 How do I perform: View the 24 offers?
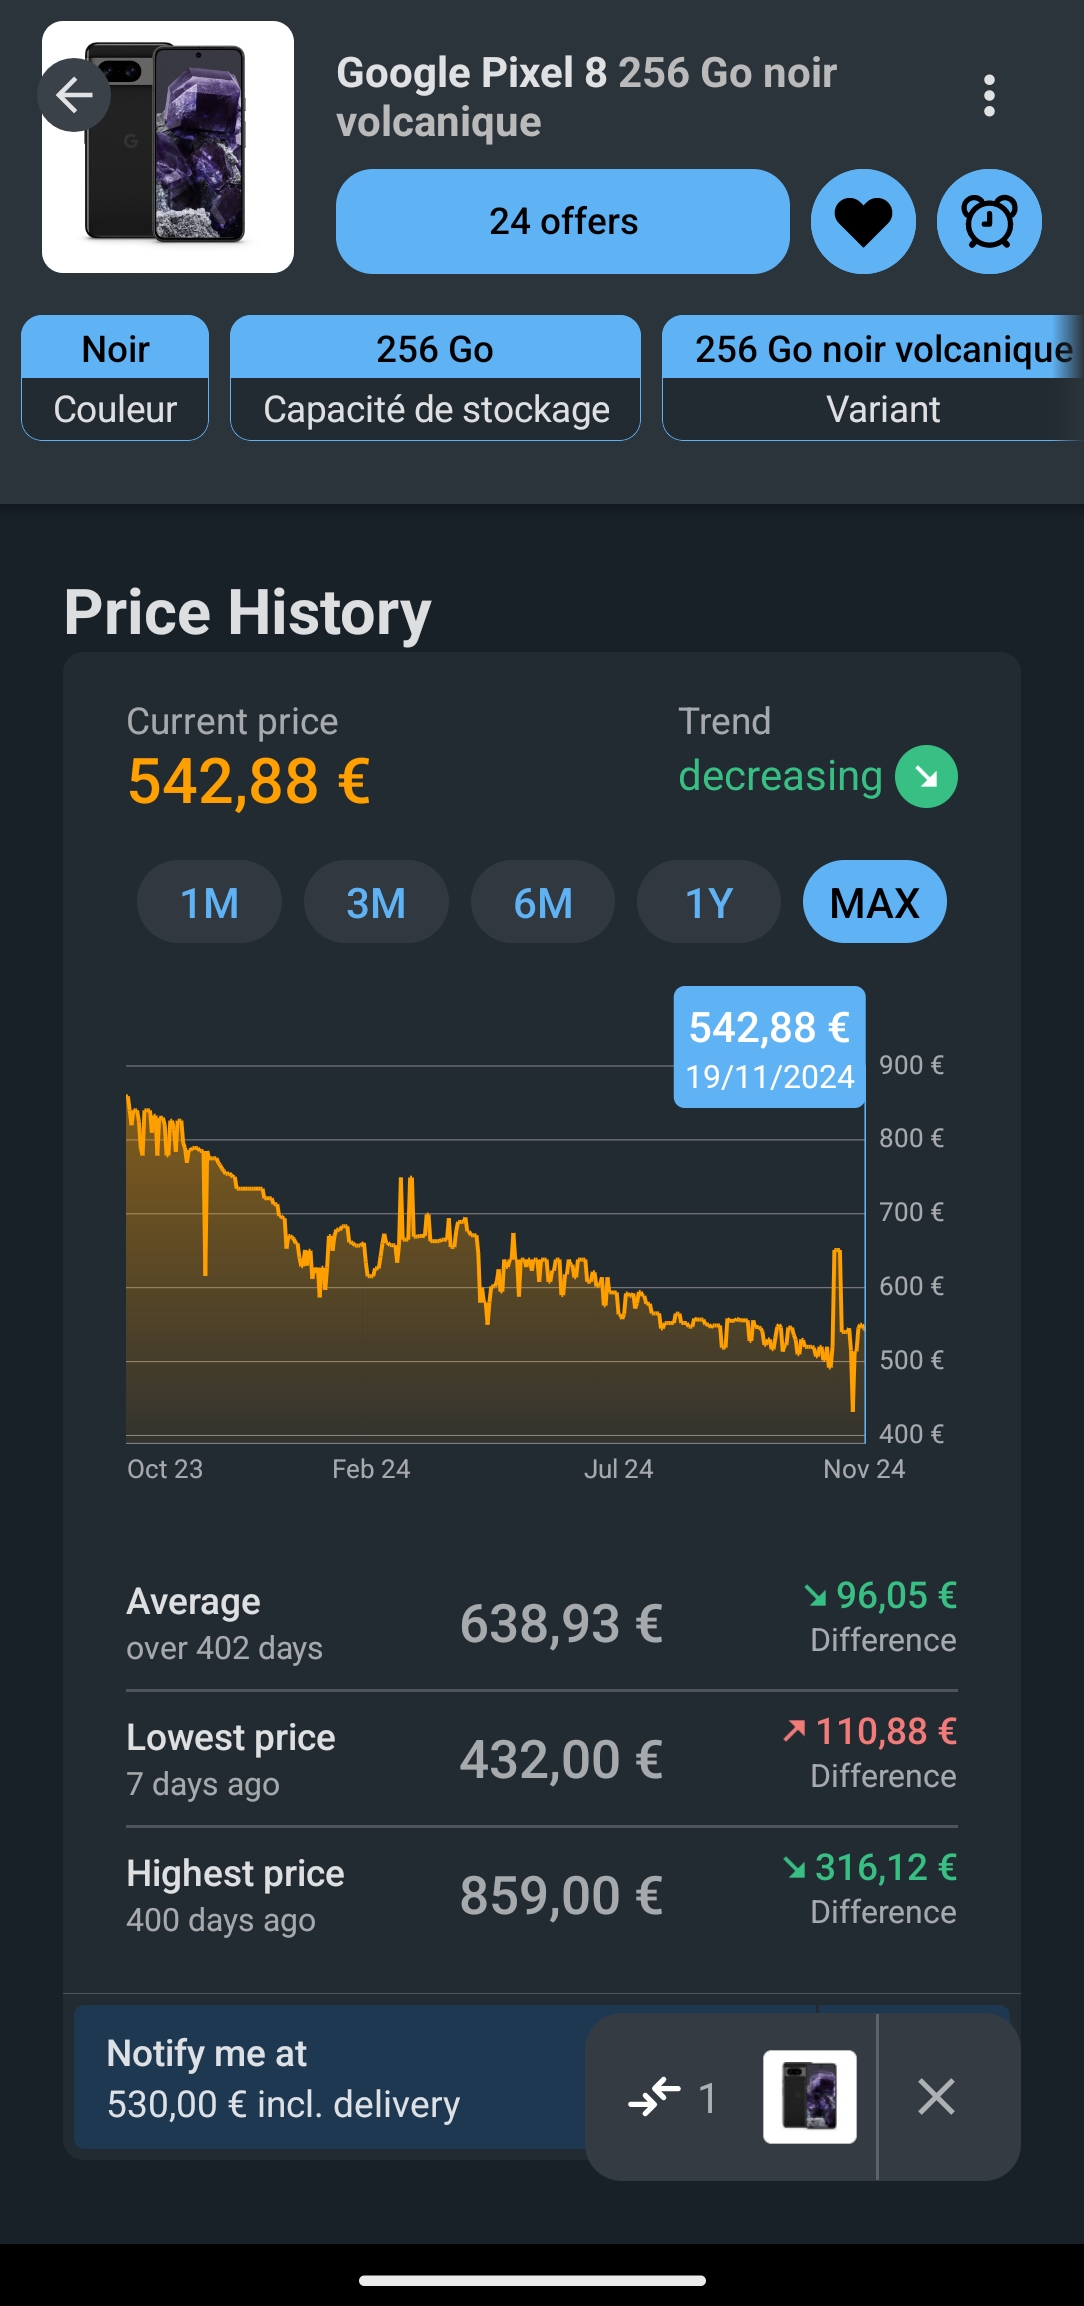(563, 221)
